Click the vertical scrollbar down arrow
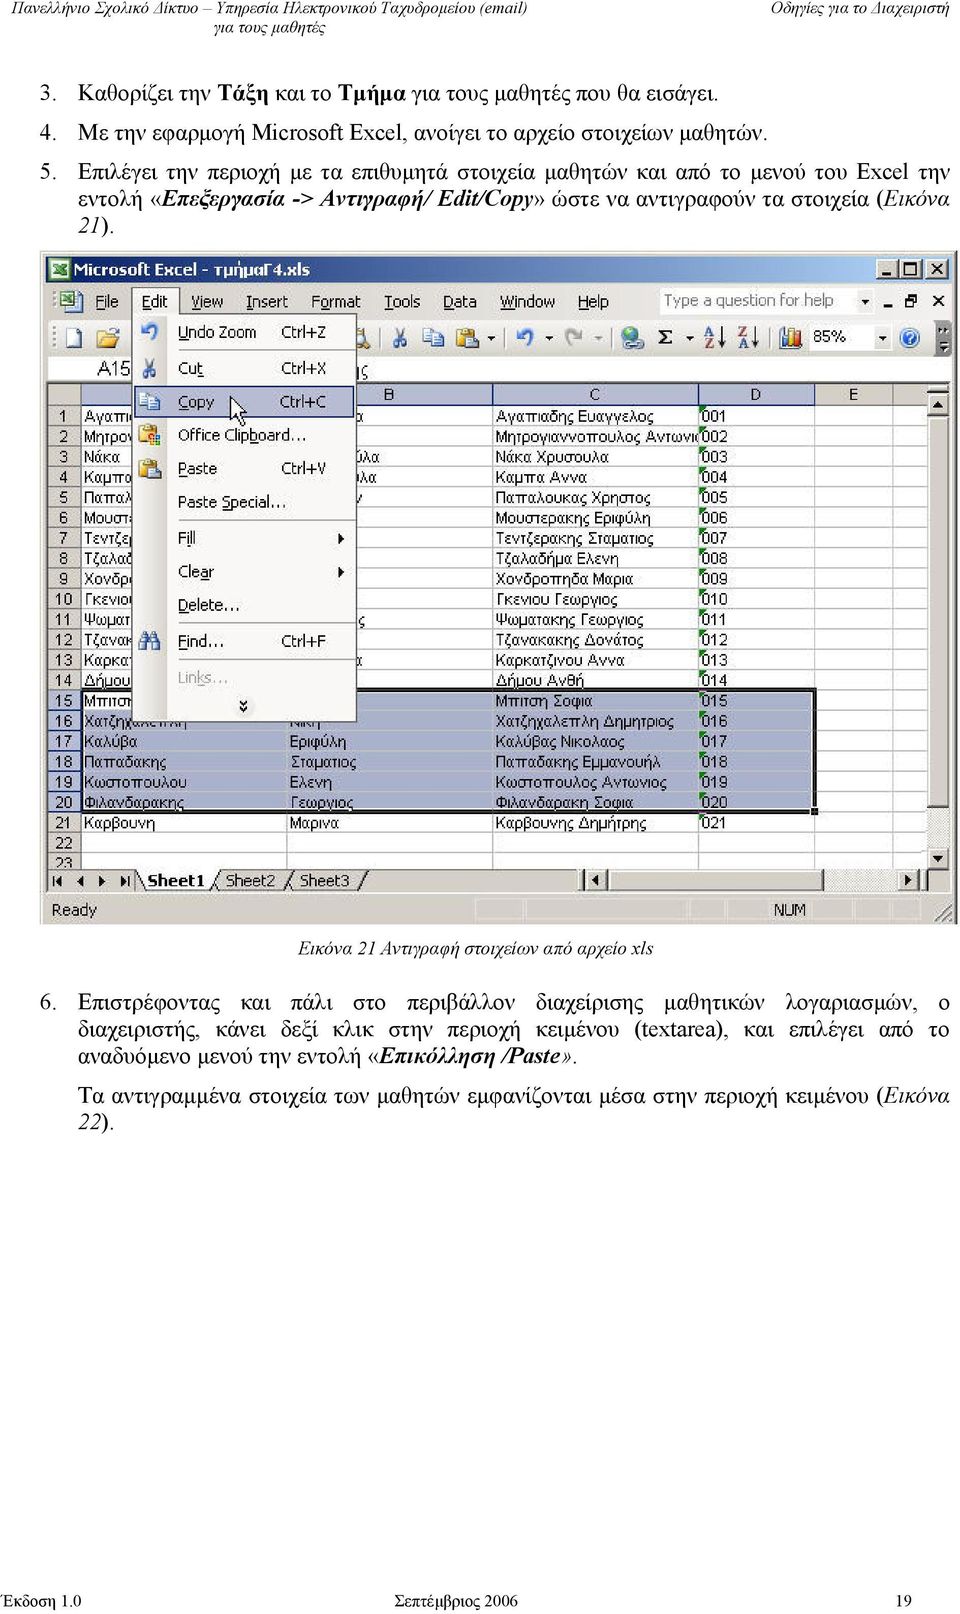The image size is (960, 1614). (937, 858)
